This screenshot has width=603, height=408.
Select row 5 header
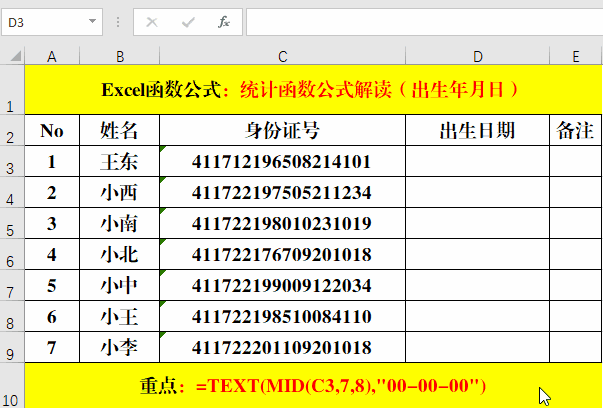tap(12, 223)
